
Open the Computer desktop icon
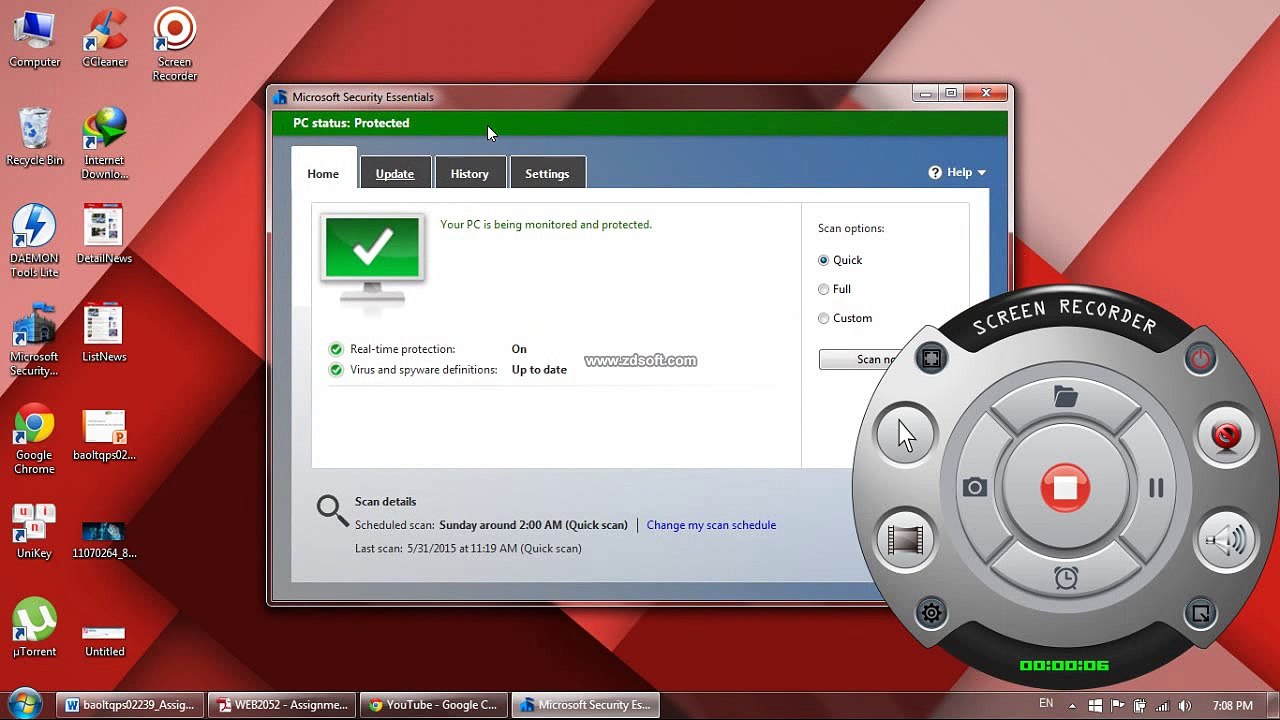[x=34, y=40]
